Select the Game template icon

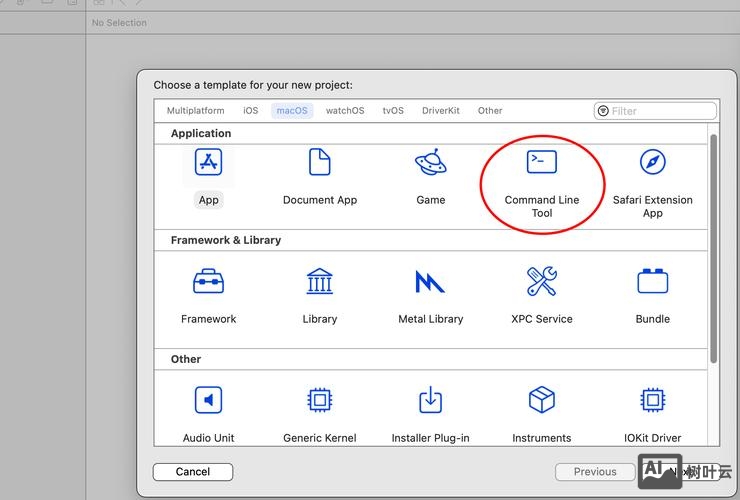430,163
